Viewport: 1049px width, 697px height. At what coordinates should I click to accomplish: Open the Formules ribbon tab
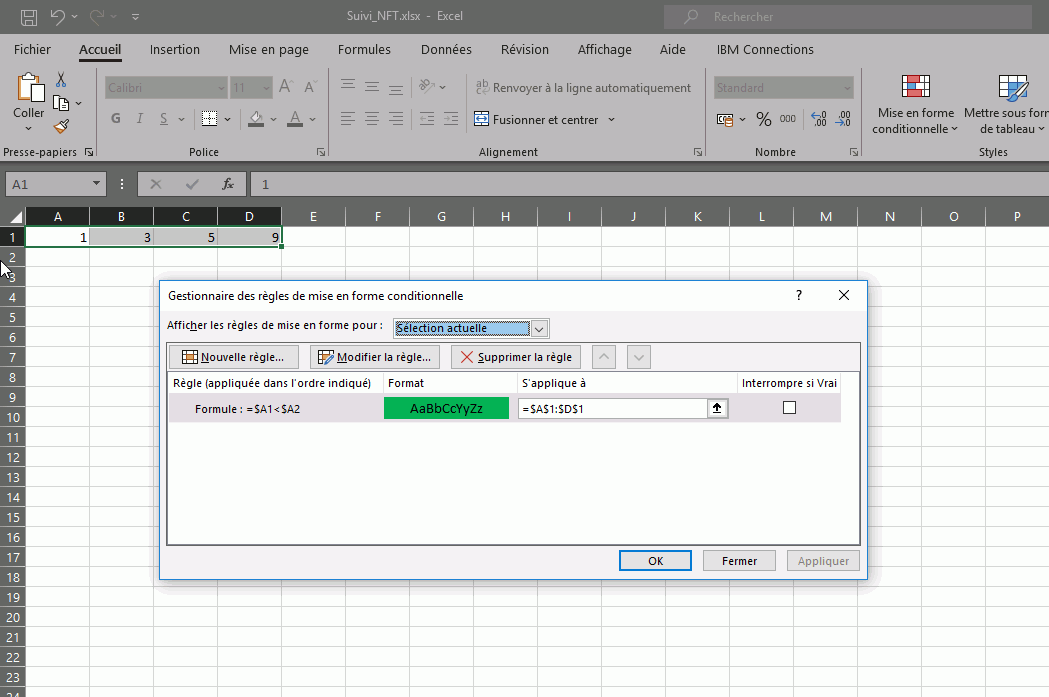[x=364, y=49]
